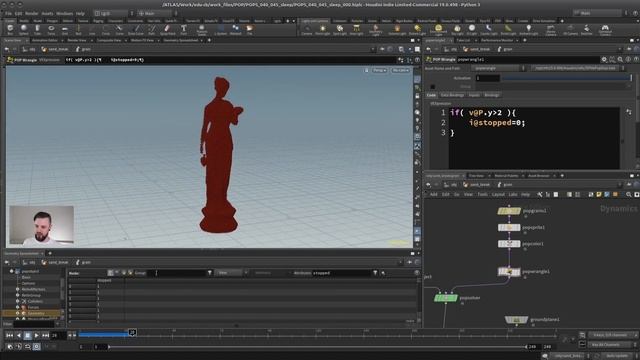Screen dimensions: 640x360
Task: Open the Key All Channels dropdown
Action: coord(612,345)
